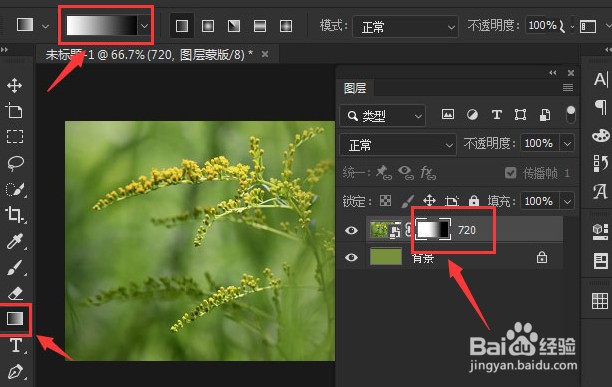
Task: Hide the 720 layer
Action: [351, 230]
